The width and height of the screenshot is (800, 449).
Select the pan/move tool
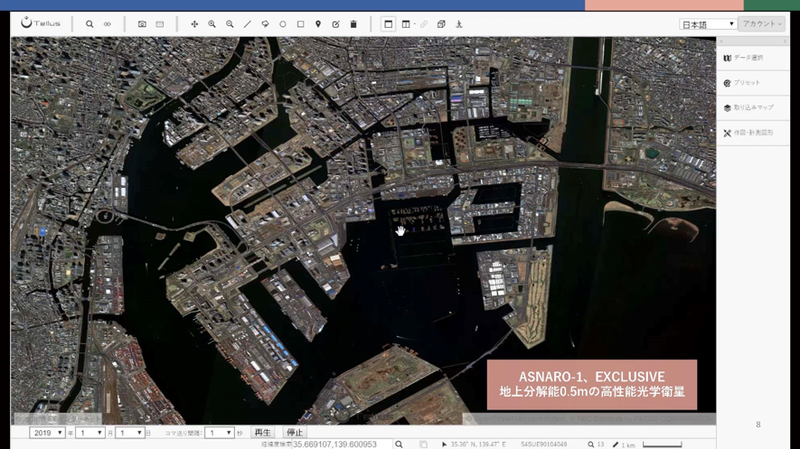(194, 24)
